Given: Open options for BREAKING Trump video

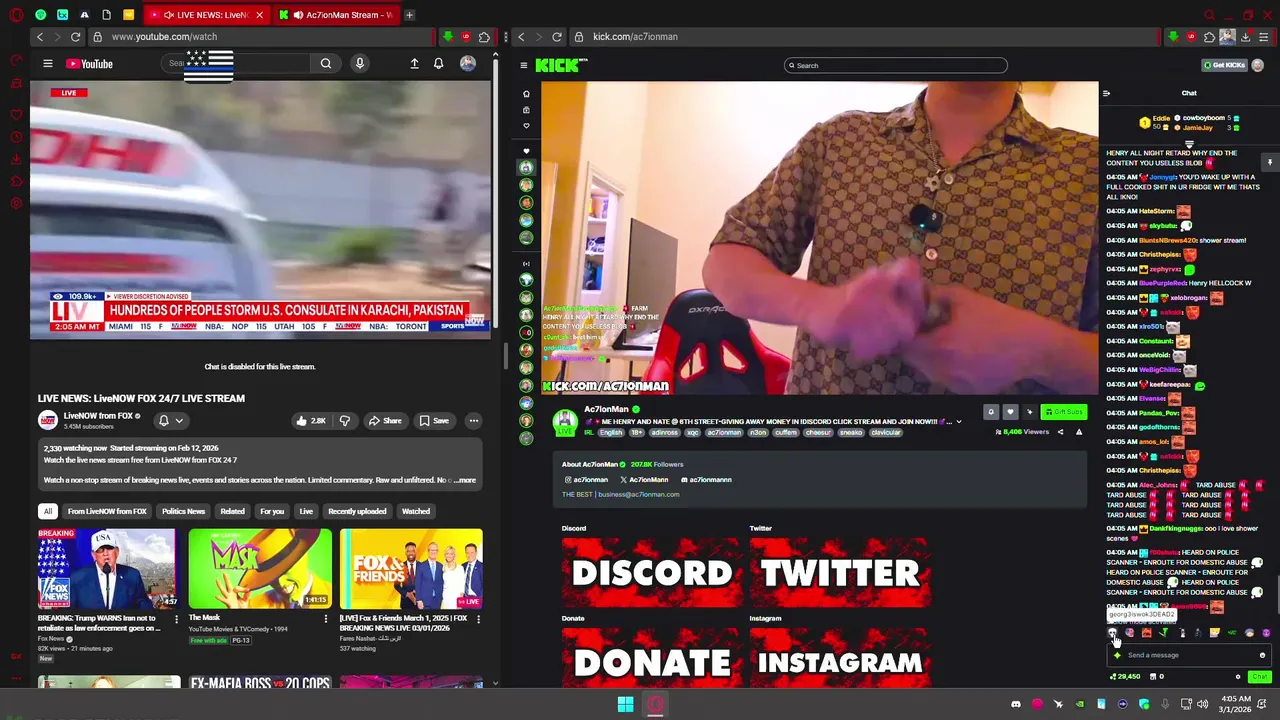Looking at the screenshot, I should (x=176, y=619).
